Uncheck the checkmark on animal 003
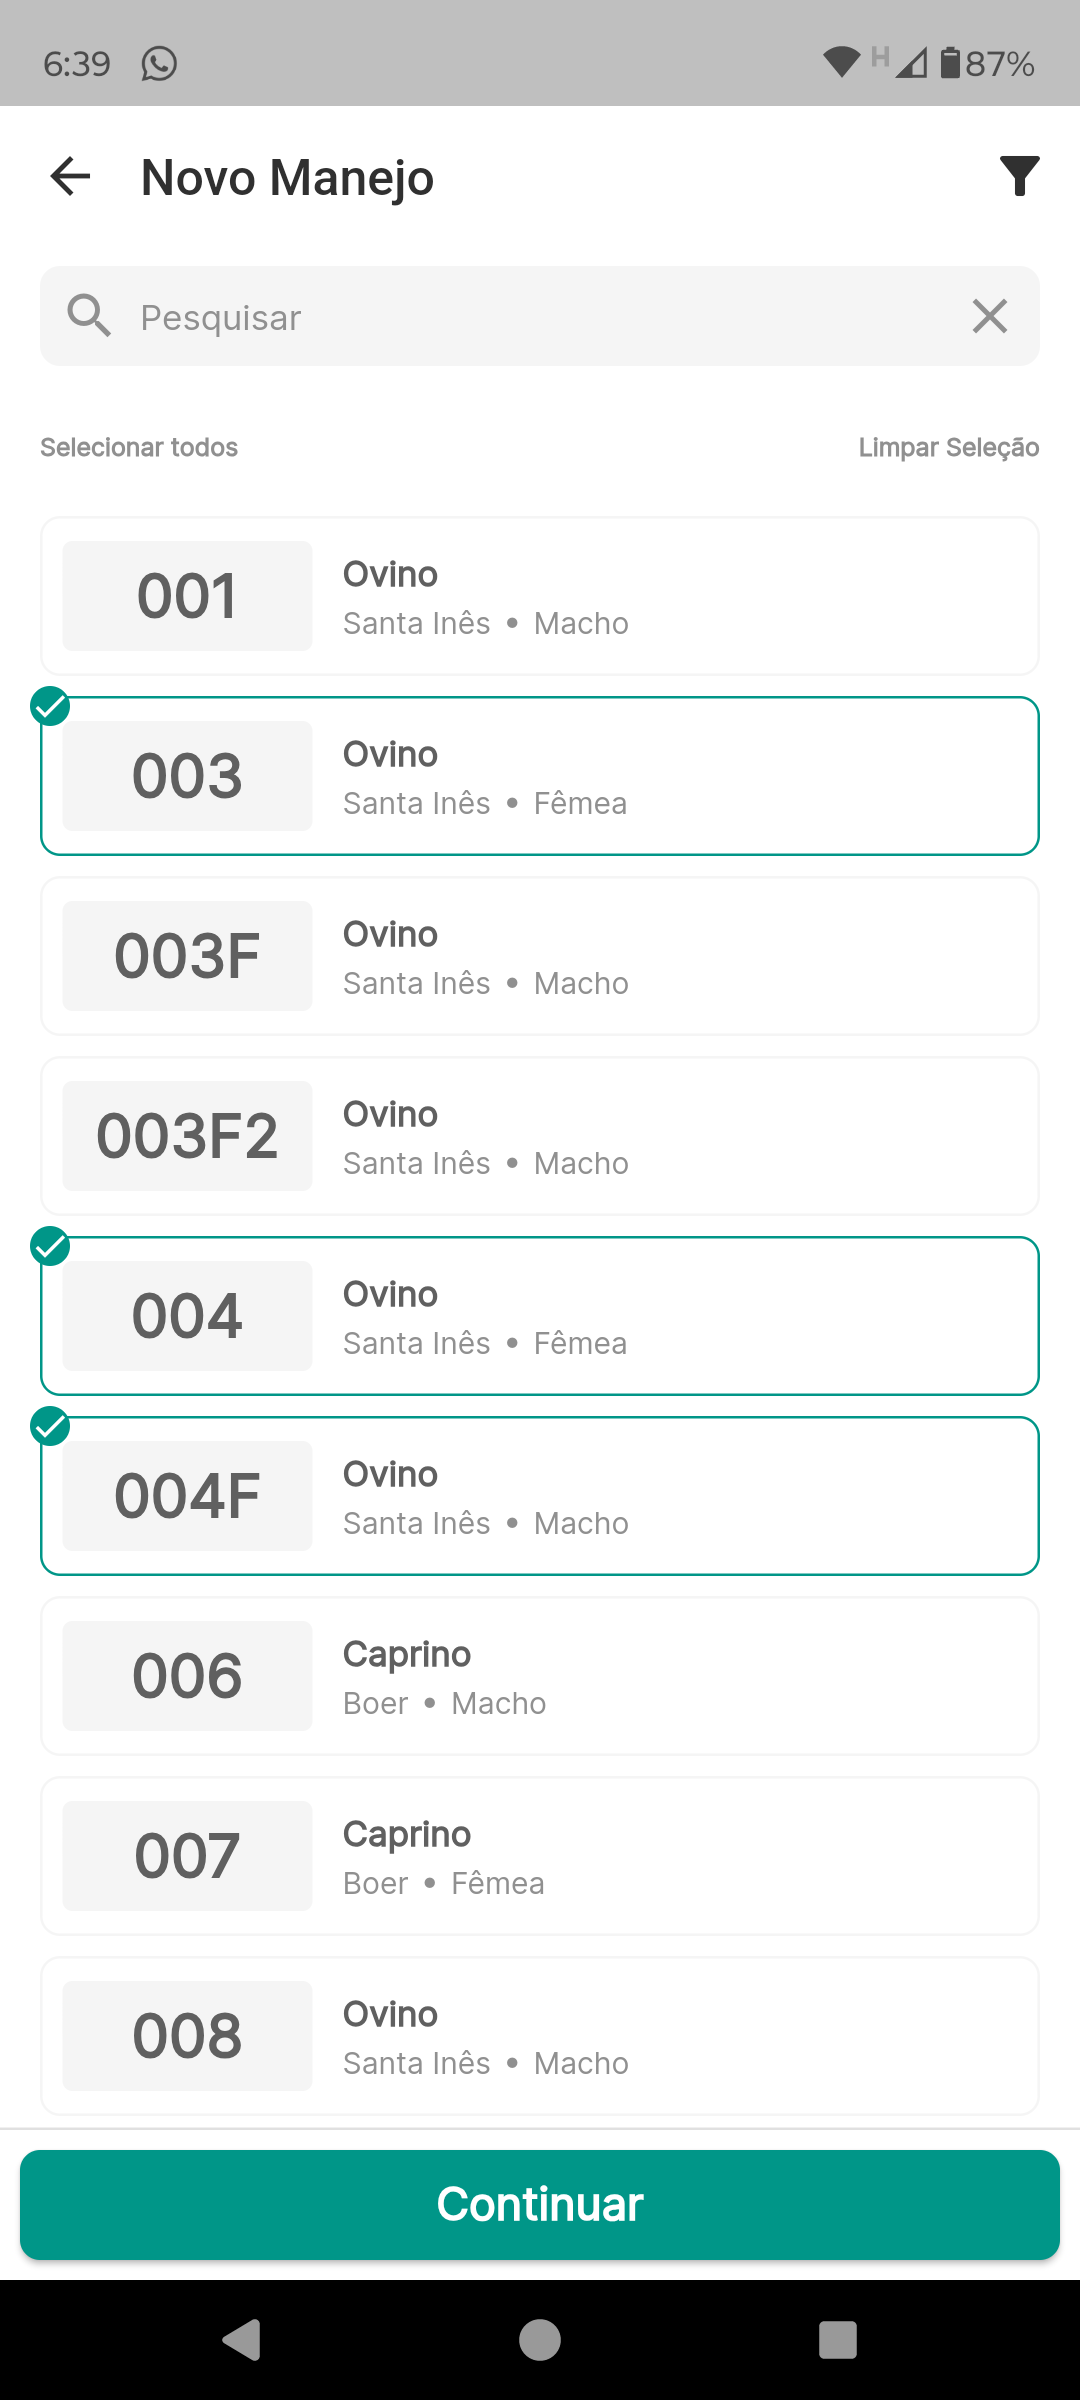 [50, 706]
